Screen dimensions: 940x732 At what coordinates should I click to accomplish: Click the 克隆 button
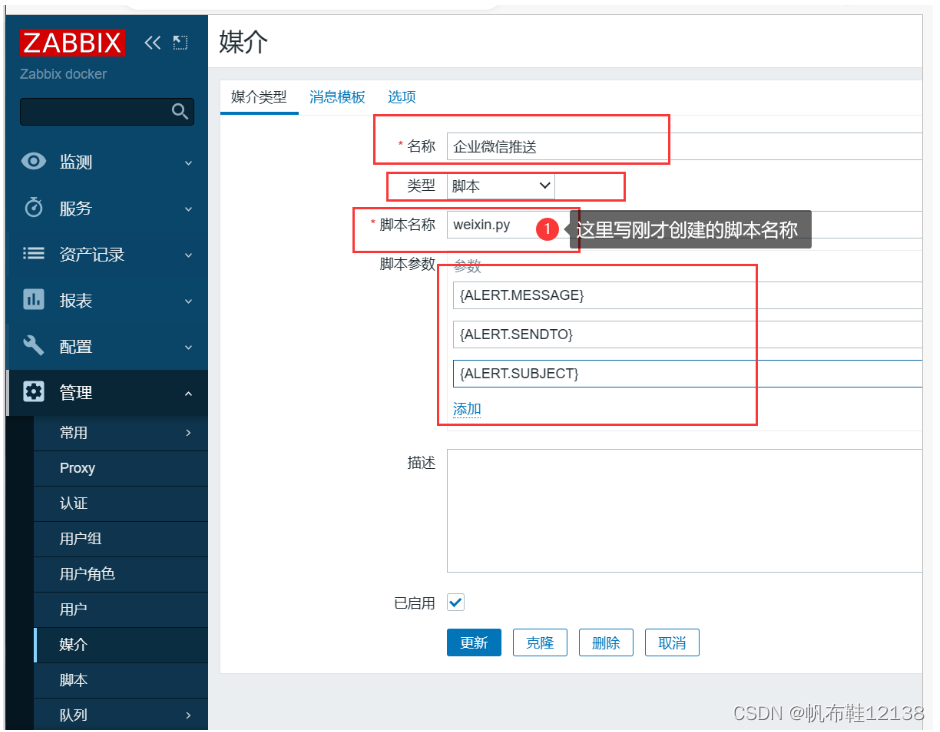[540, 643]
